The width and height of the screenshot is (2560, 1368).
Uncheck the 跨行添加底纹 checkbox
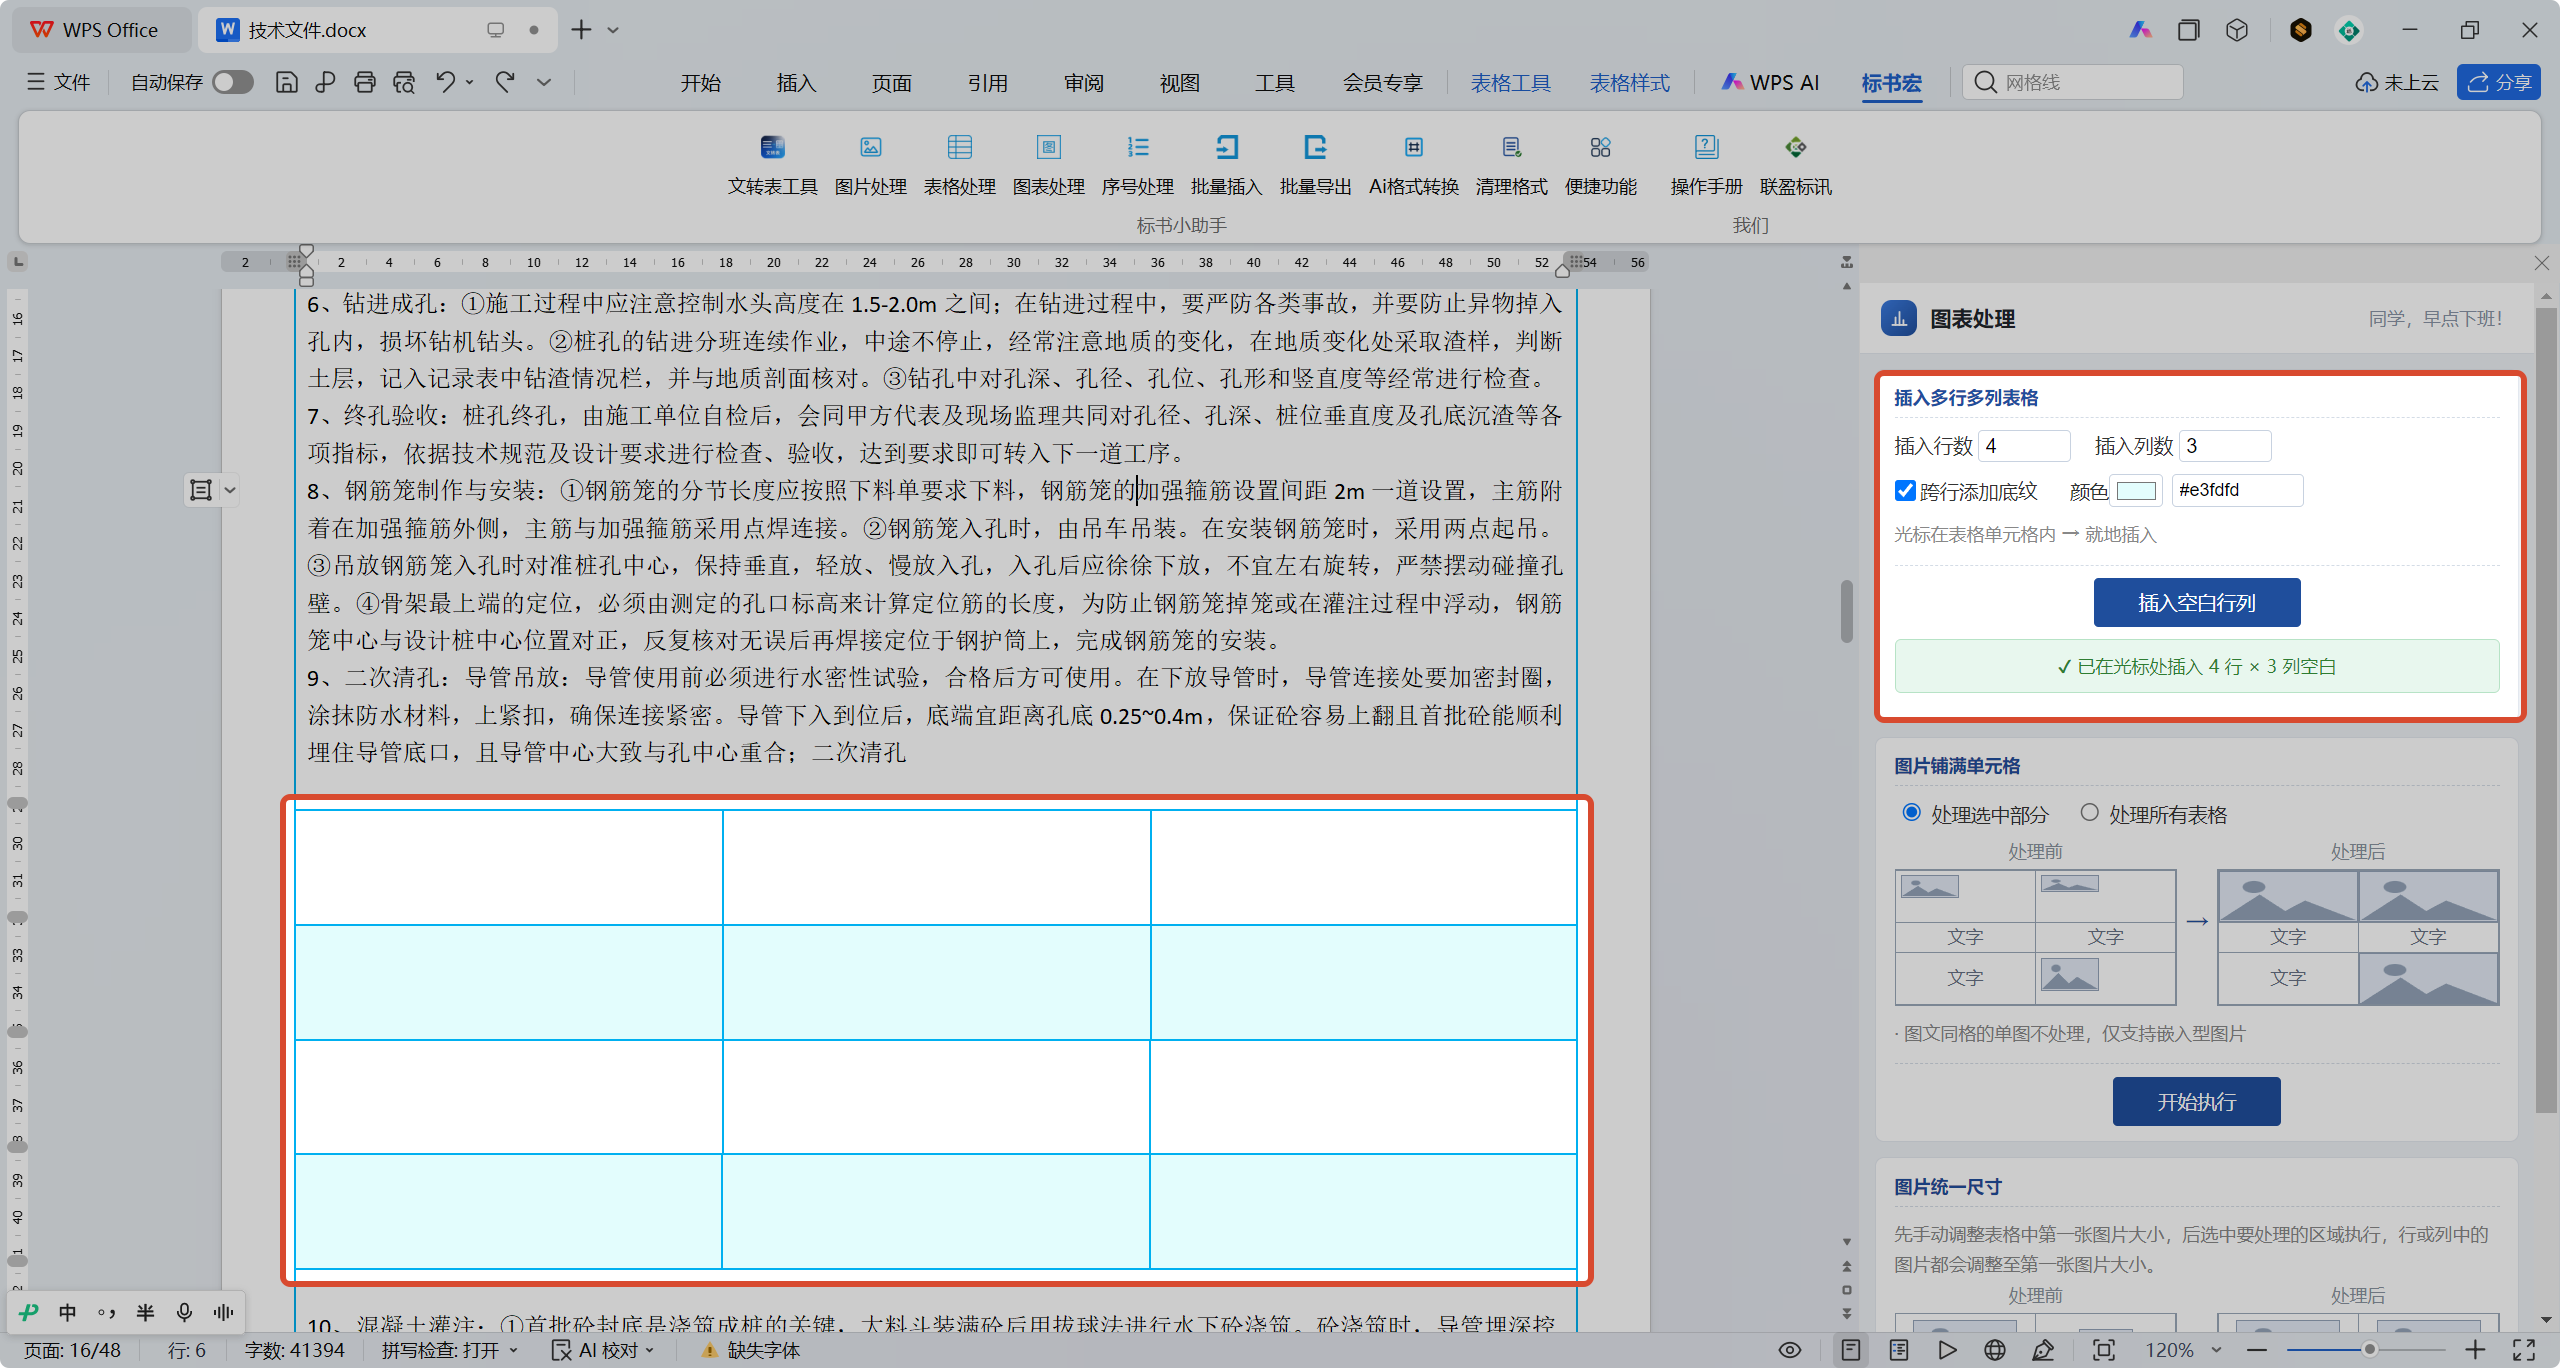[1905, 491]
